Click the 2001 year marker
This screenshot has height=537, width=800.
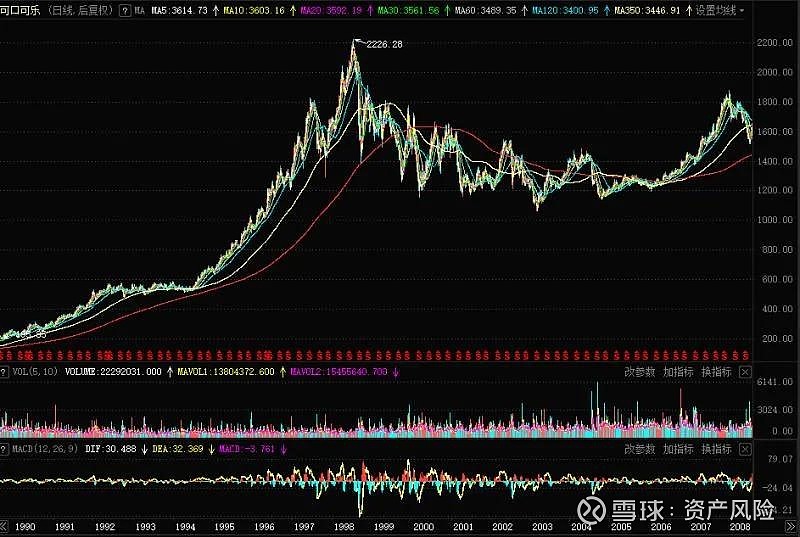(x=463, y=527)
